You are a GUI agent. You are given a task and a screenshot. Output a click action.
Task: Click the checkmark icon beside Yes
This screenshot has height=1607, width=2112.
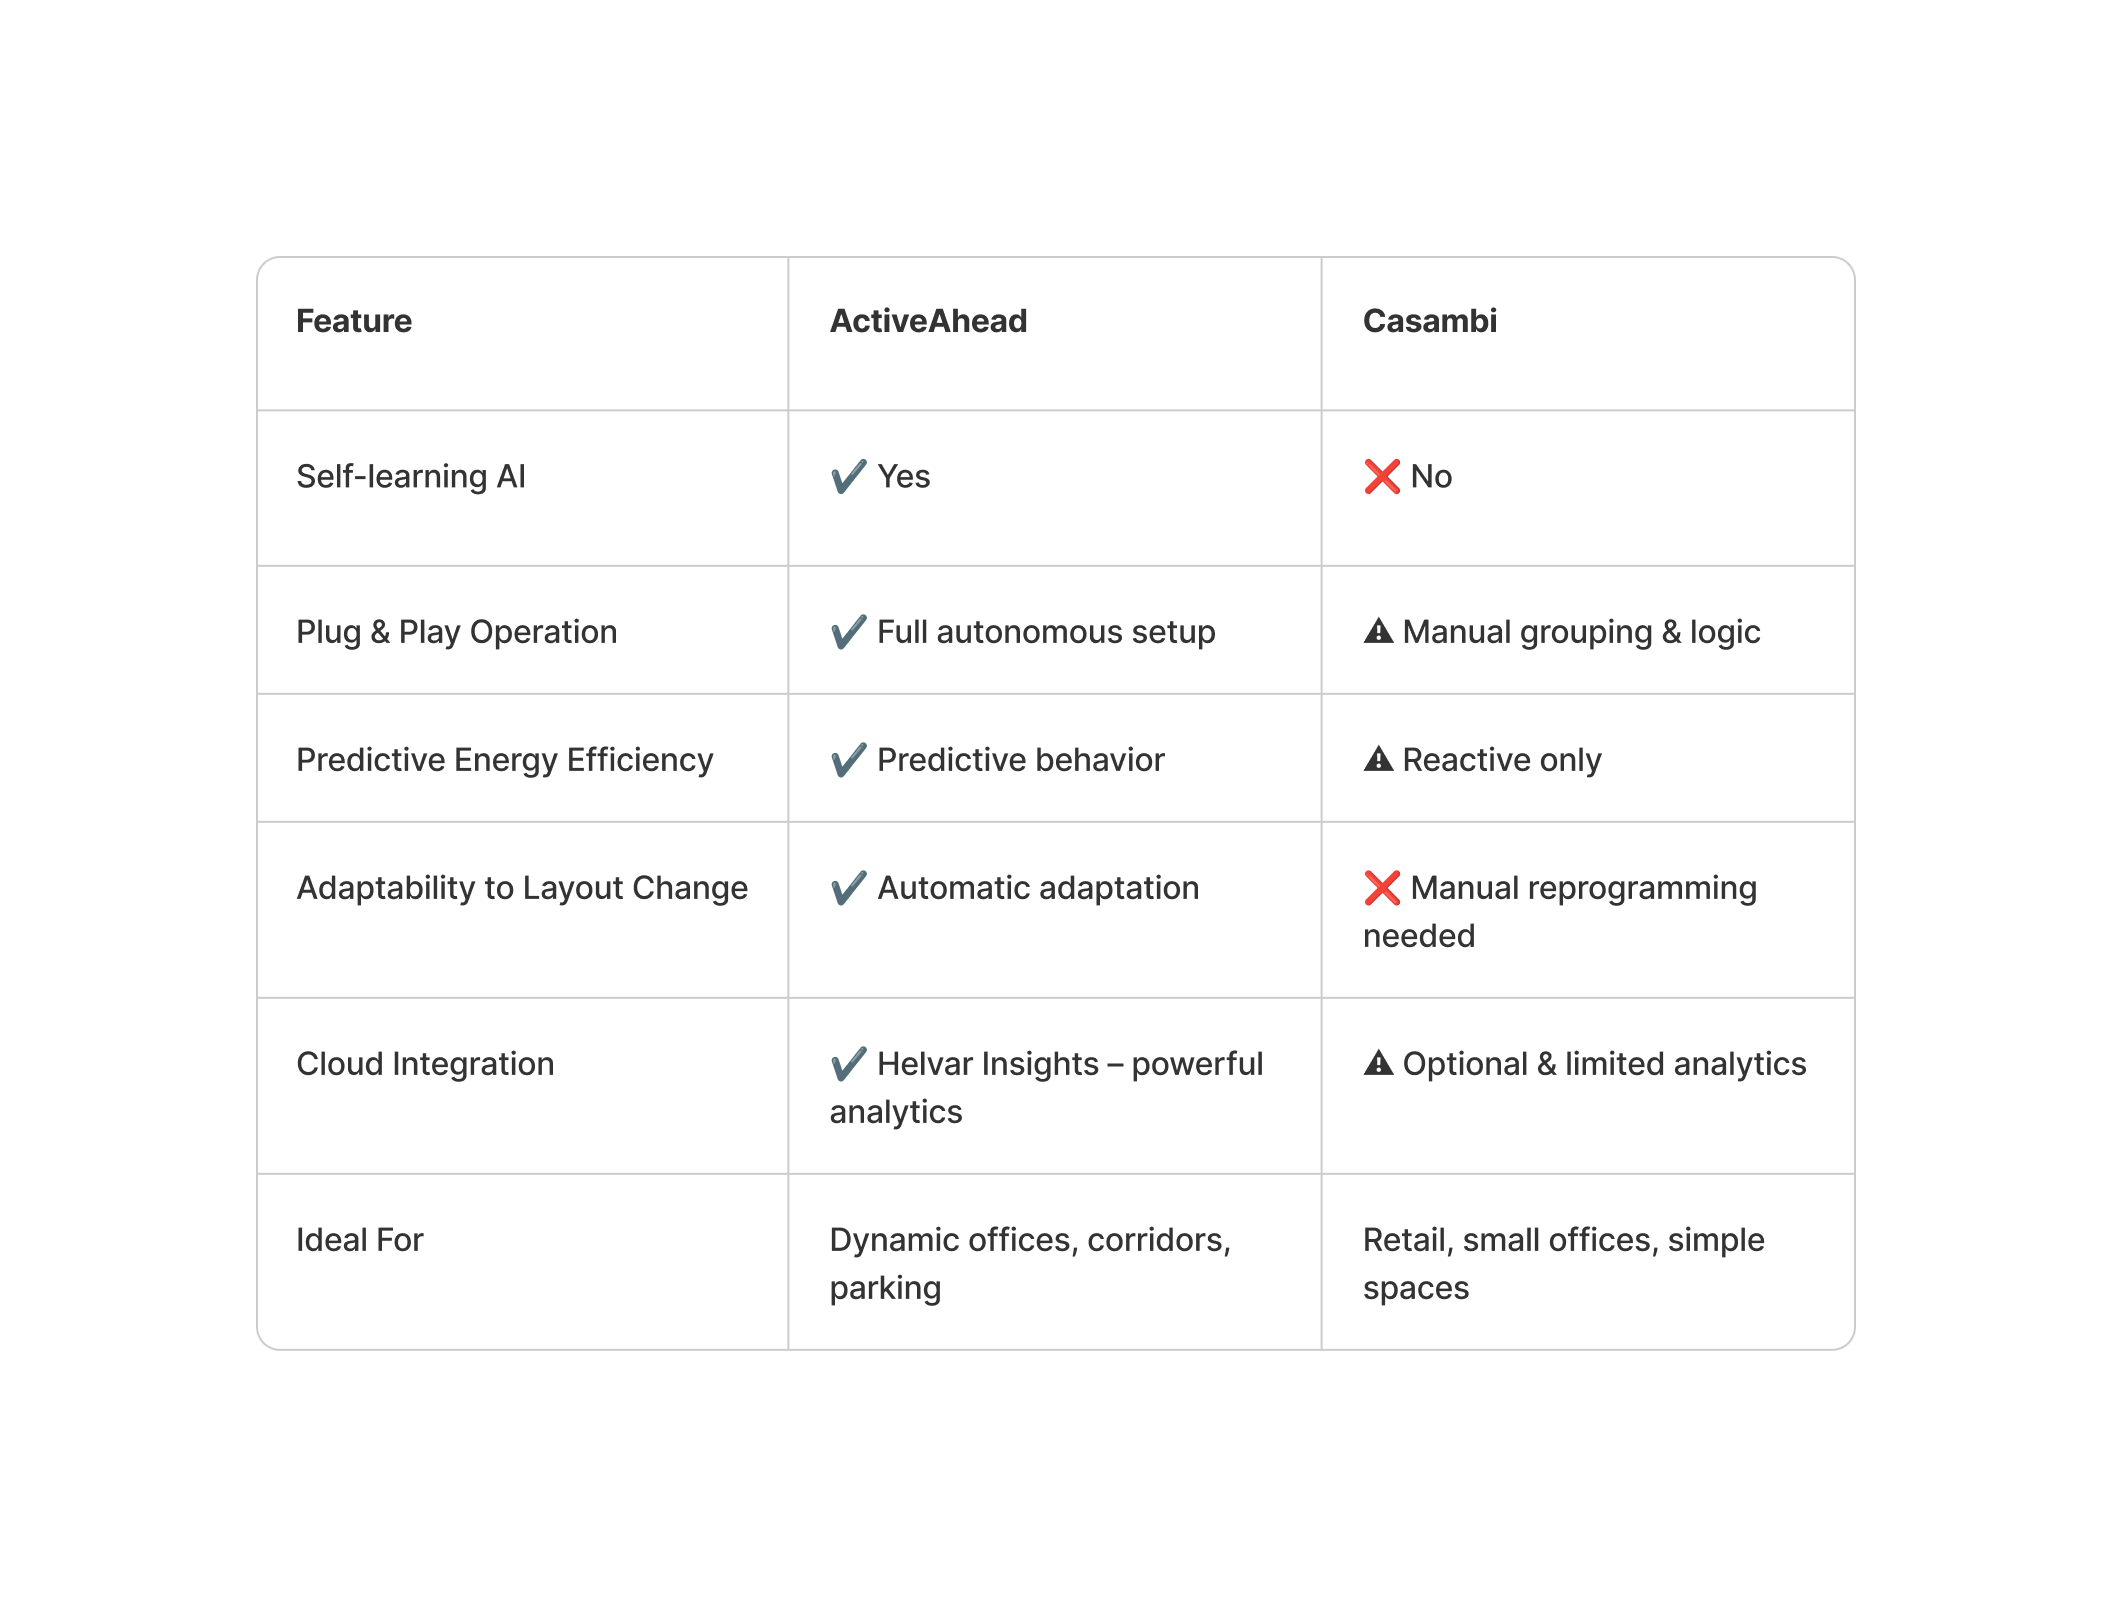click(x=848, y=476)
